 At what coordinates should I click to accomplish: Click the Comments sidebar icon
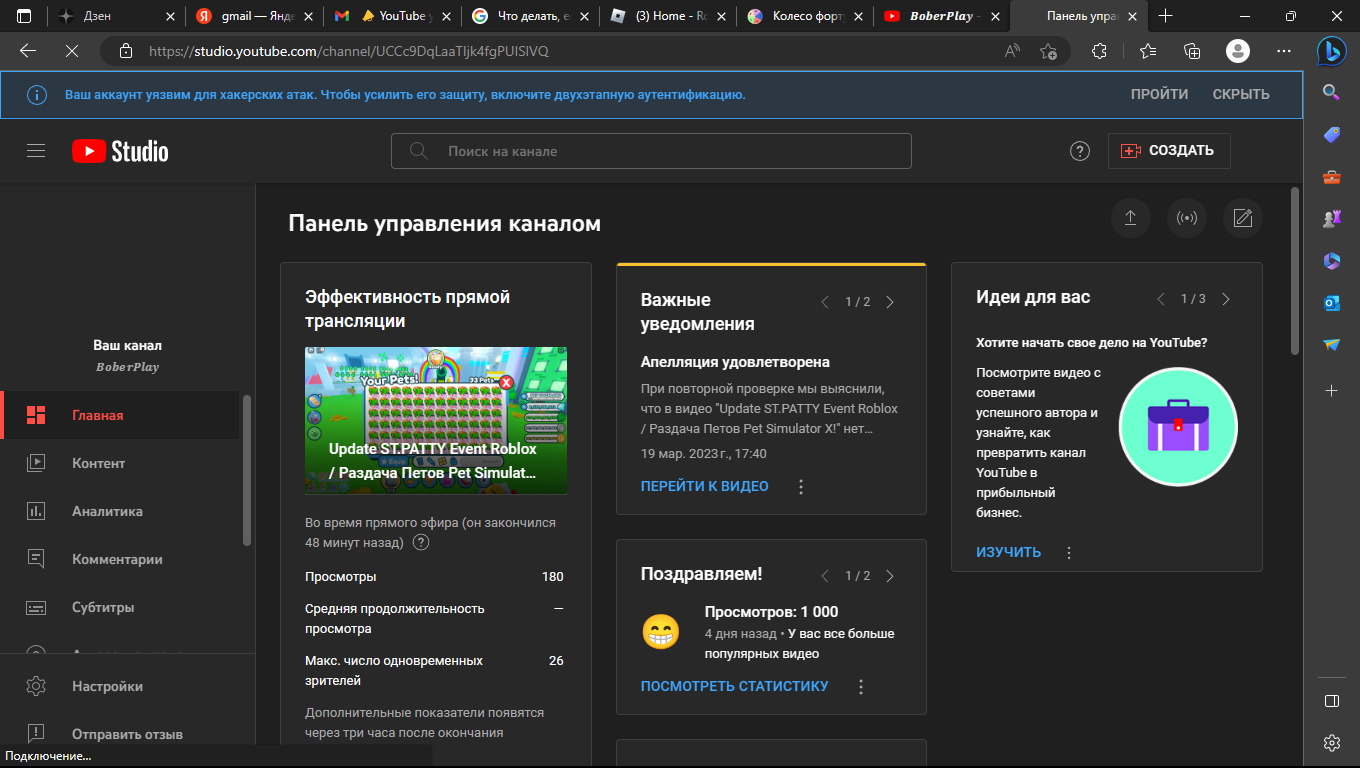click(x=36, y=559)
